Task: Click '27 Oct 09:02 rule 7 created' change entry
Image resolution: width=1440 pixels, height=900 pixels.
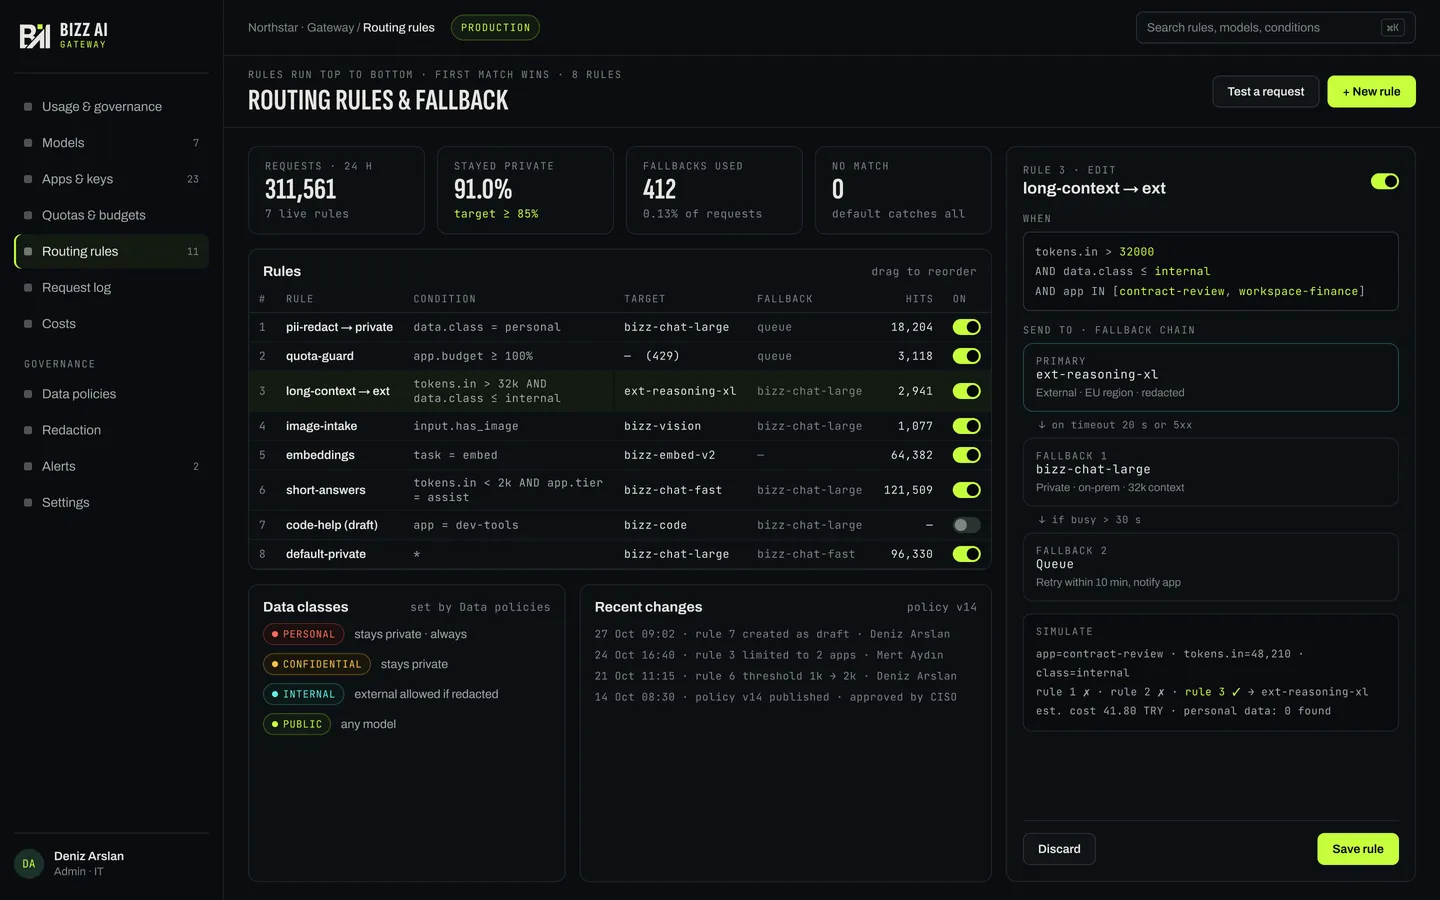Action: (772, 634)
